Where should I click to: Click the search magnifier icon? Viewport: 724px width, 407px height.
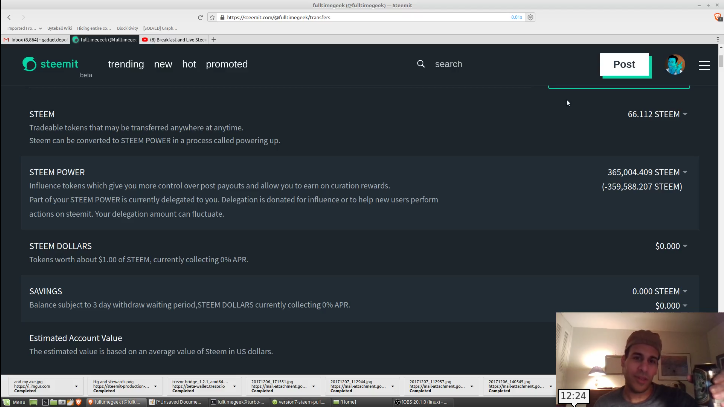tap(421, 64)
